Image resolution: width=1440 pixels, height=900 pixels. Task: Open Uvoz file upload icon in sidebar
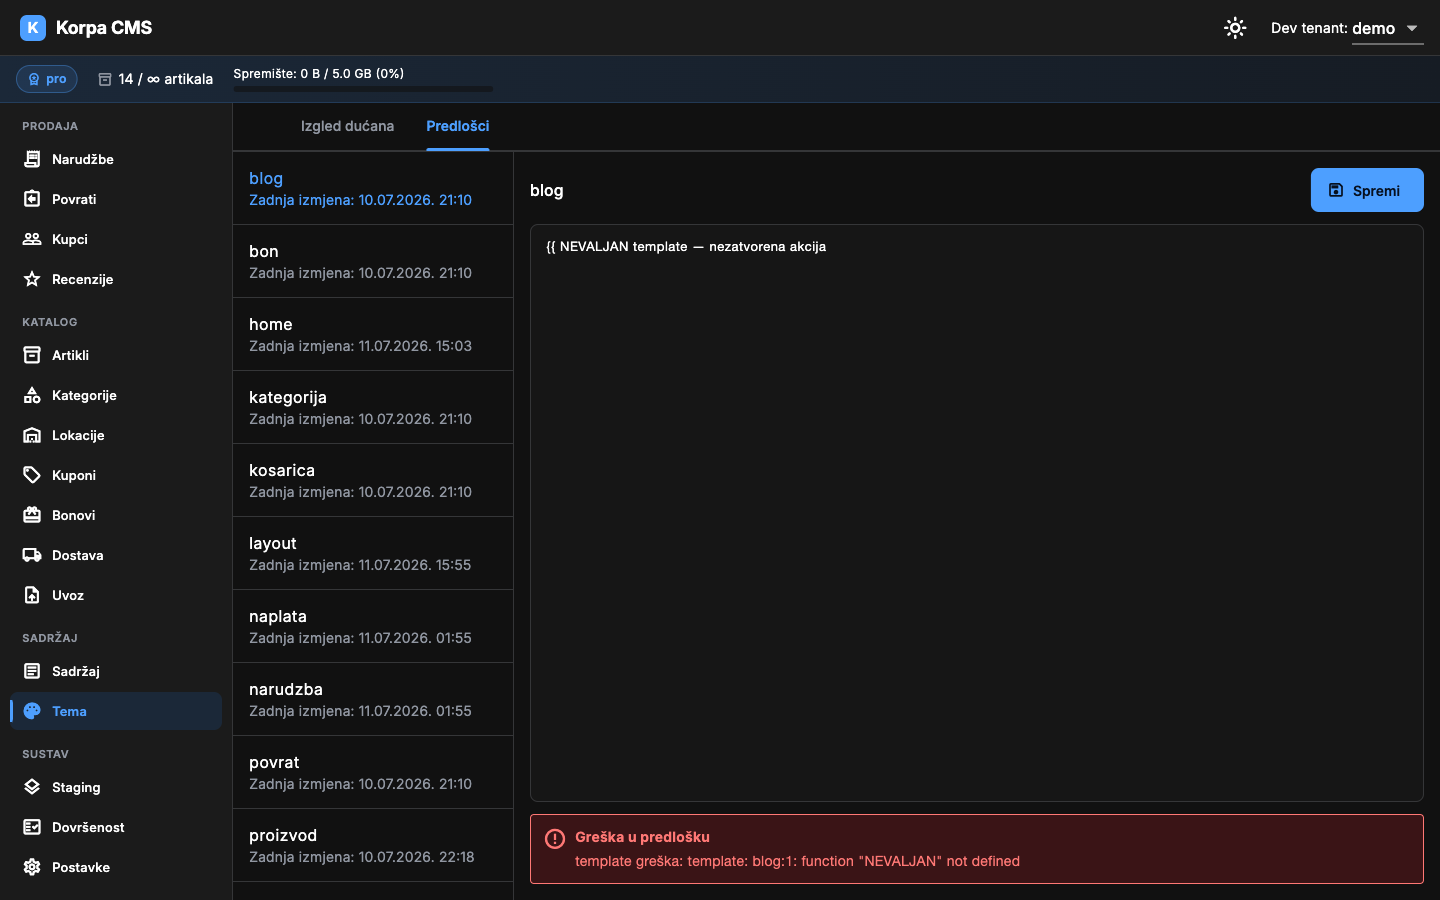point(32,595)
